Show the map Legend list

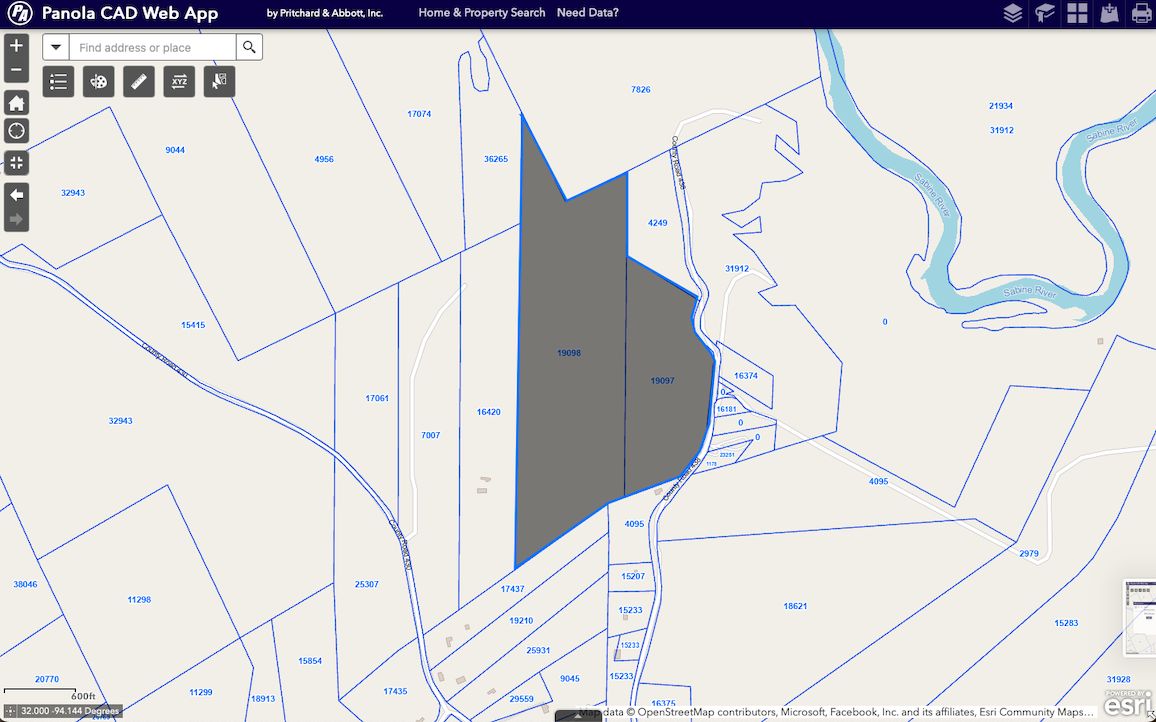tap(58, 81)
